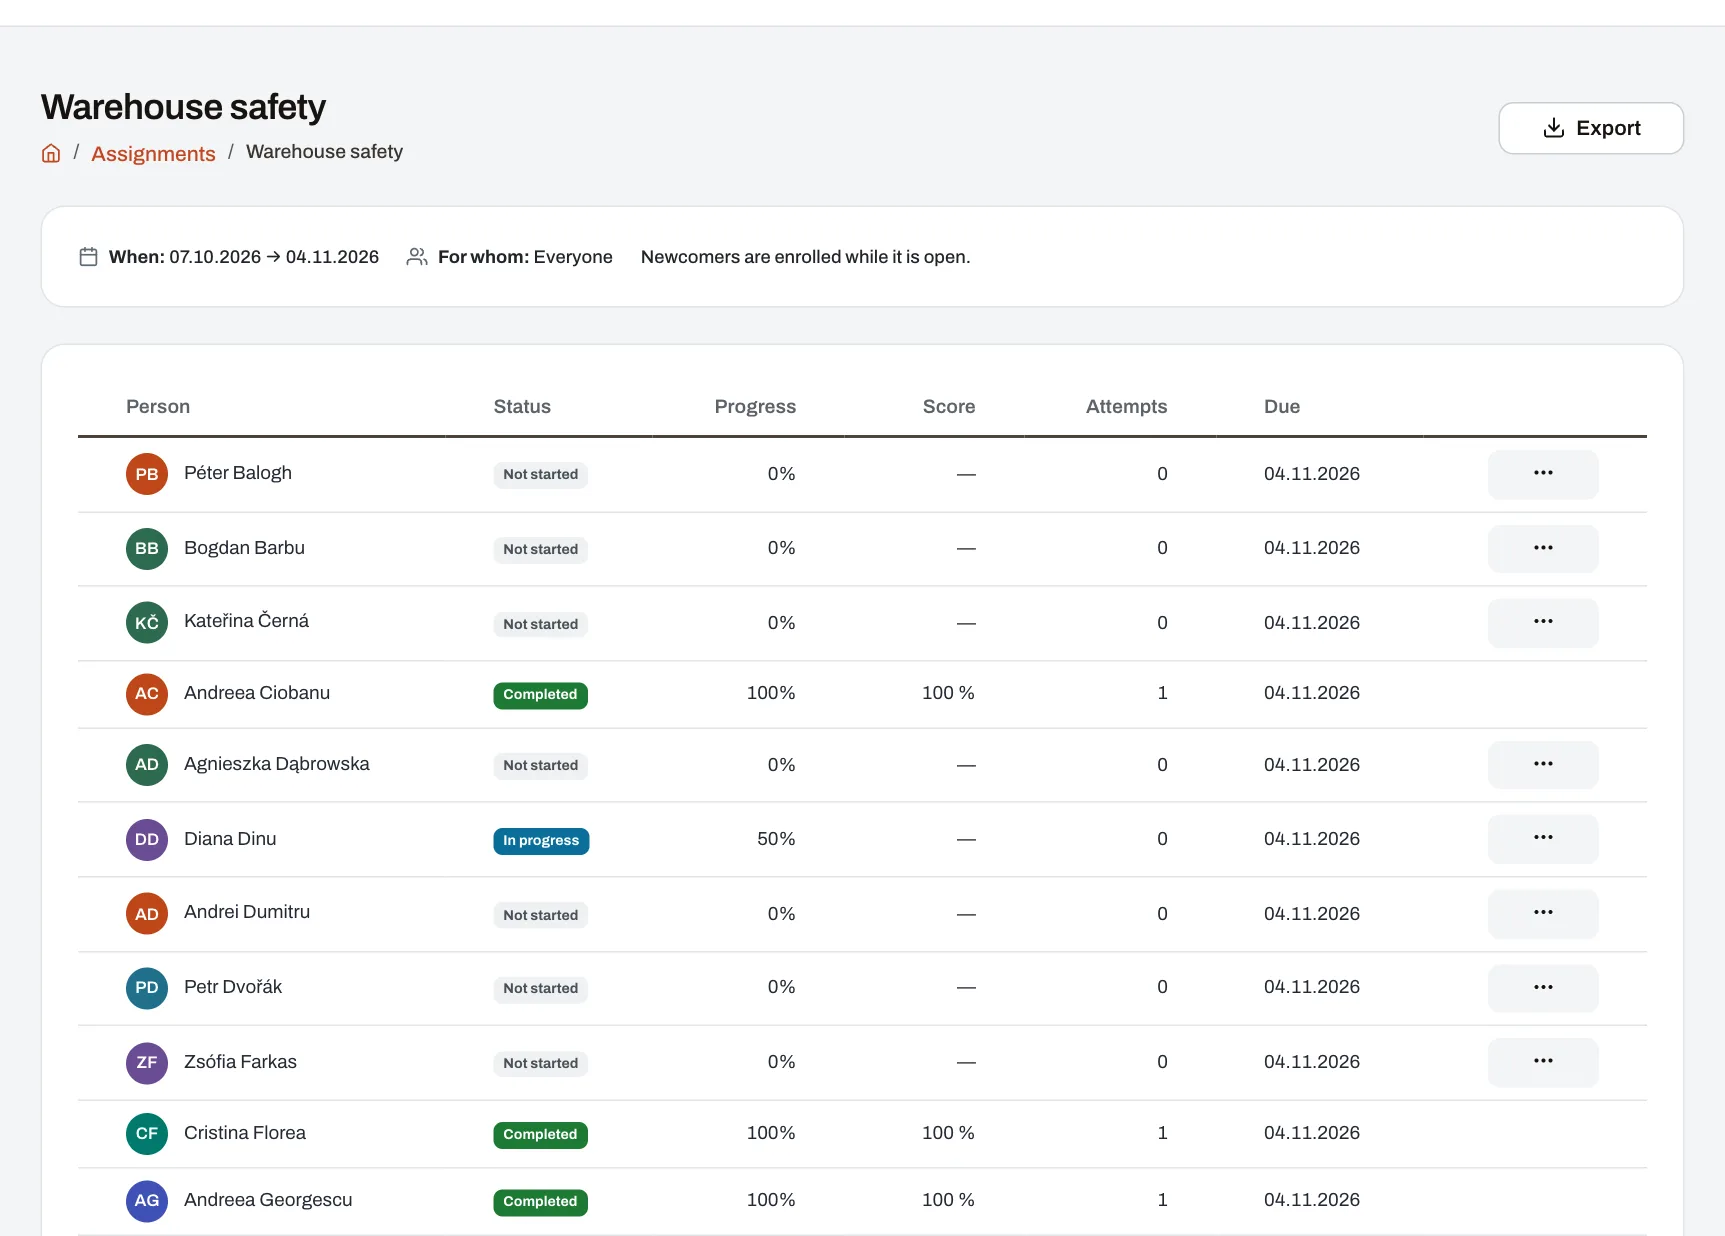The height and width of the screenshot is (1236, 1725).
Task: Open the Assignments breadcrumb link
Action: [153, 153]
